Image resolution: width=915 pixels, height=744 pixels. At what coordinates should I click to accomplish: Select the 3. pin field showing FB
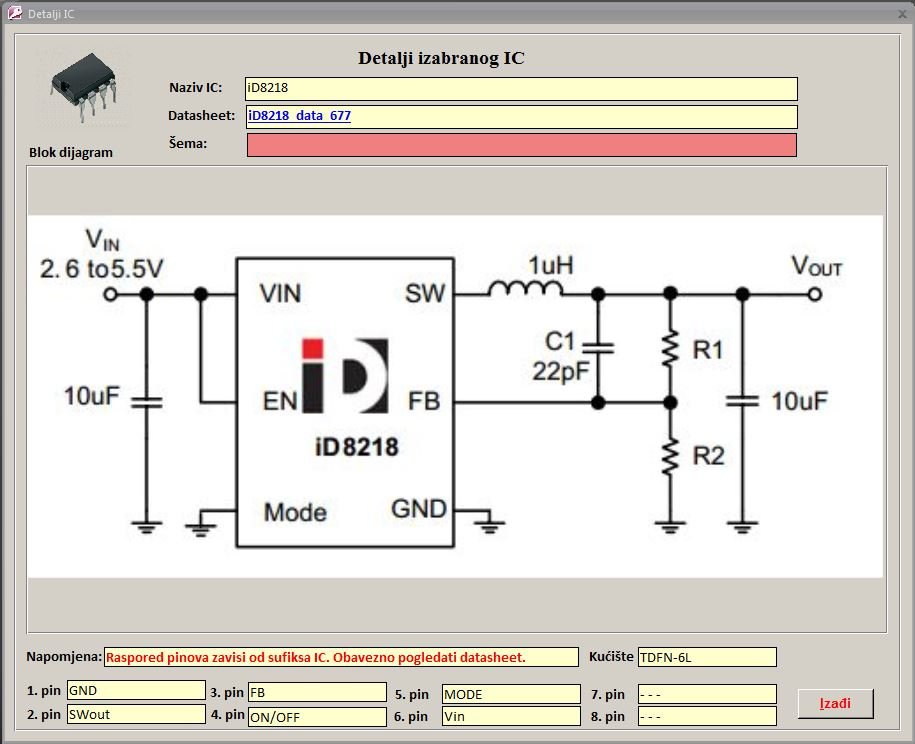[x=316, y=692]
